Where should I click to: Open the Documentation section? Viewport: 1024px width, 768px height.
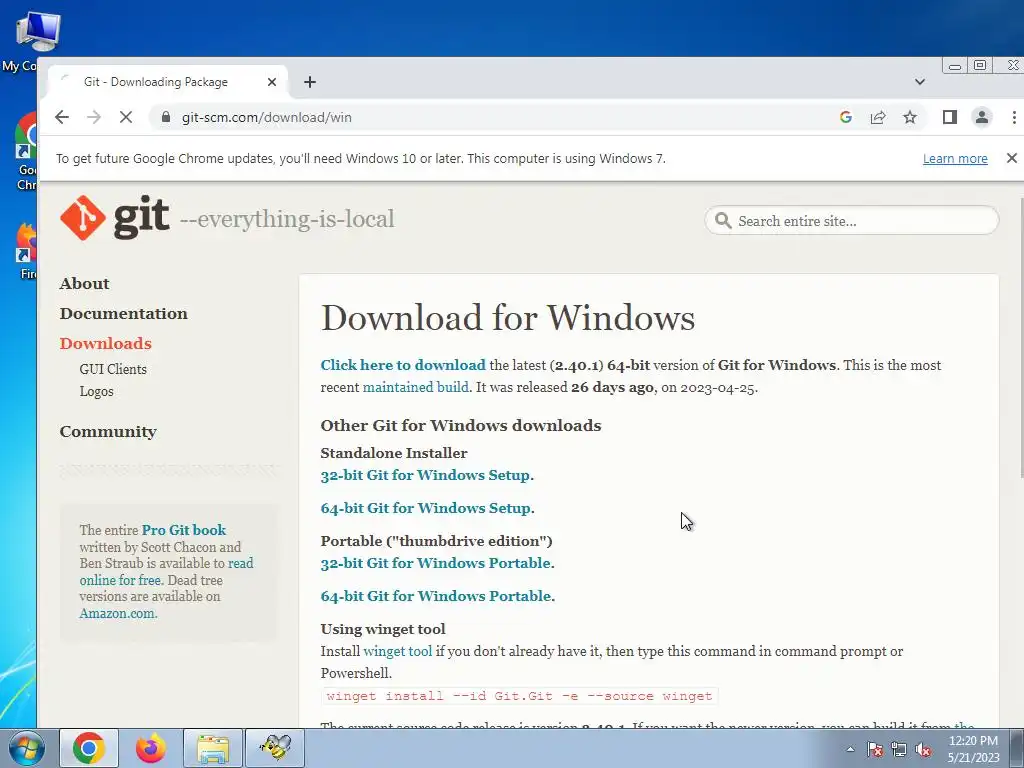[x=123, y=313]
